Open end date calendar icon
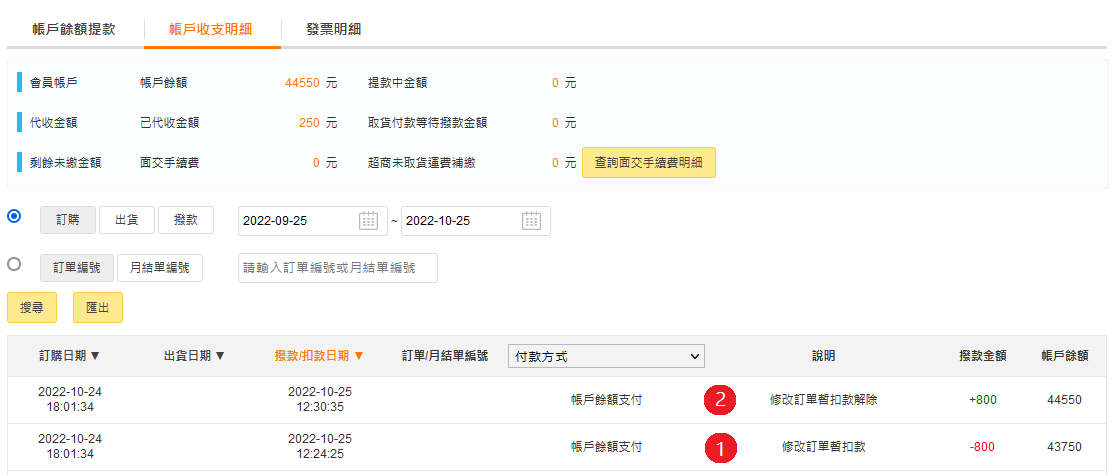The width and height of the screenshot is (1112, 475). tap(531, 221)
